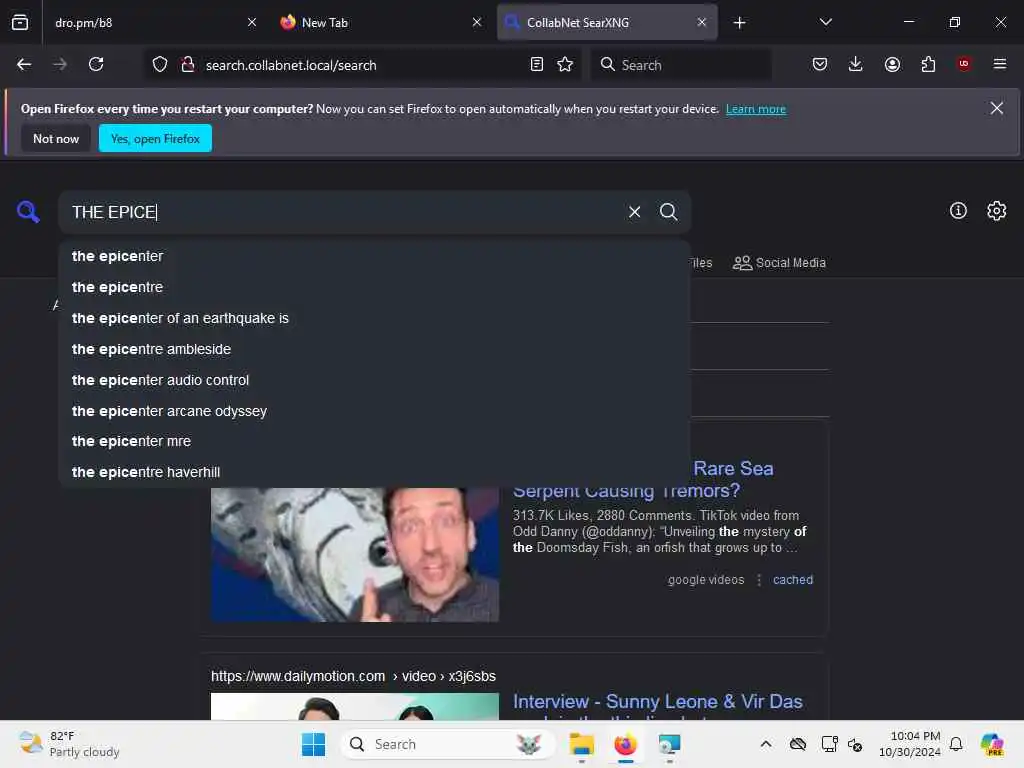The width and height of the screenshot is (1024, 768).
Task: Close the New Tab tab
Action: (477, 22)
